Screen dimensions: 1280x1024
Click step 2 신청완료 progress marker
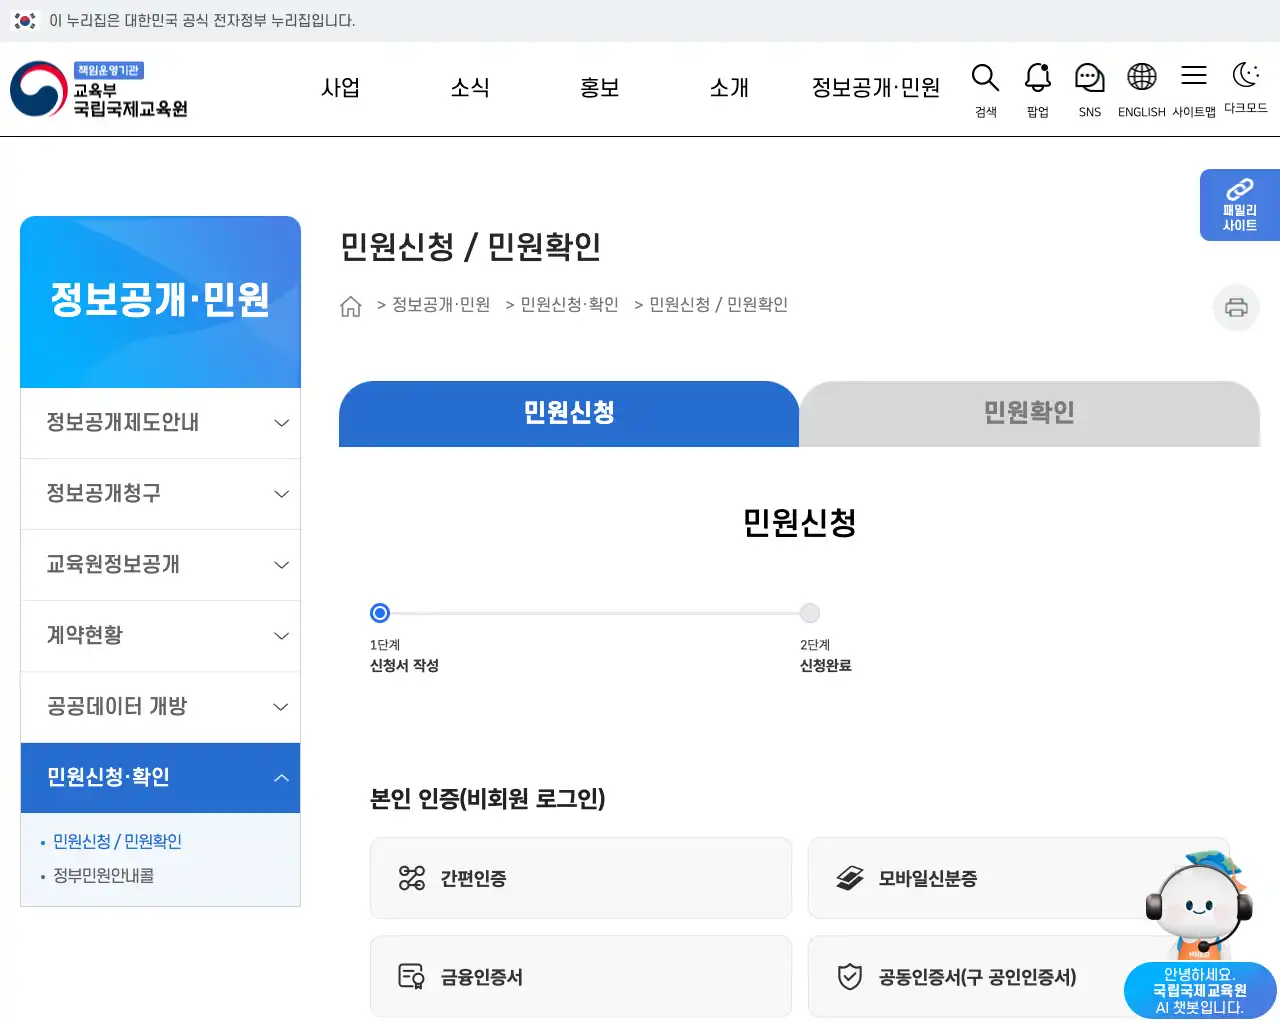810,613
